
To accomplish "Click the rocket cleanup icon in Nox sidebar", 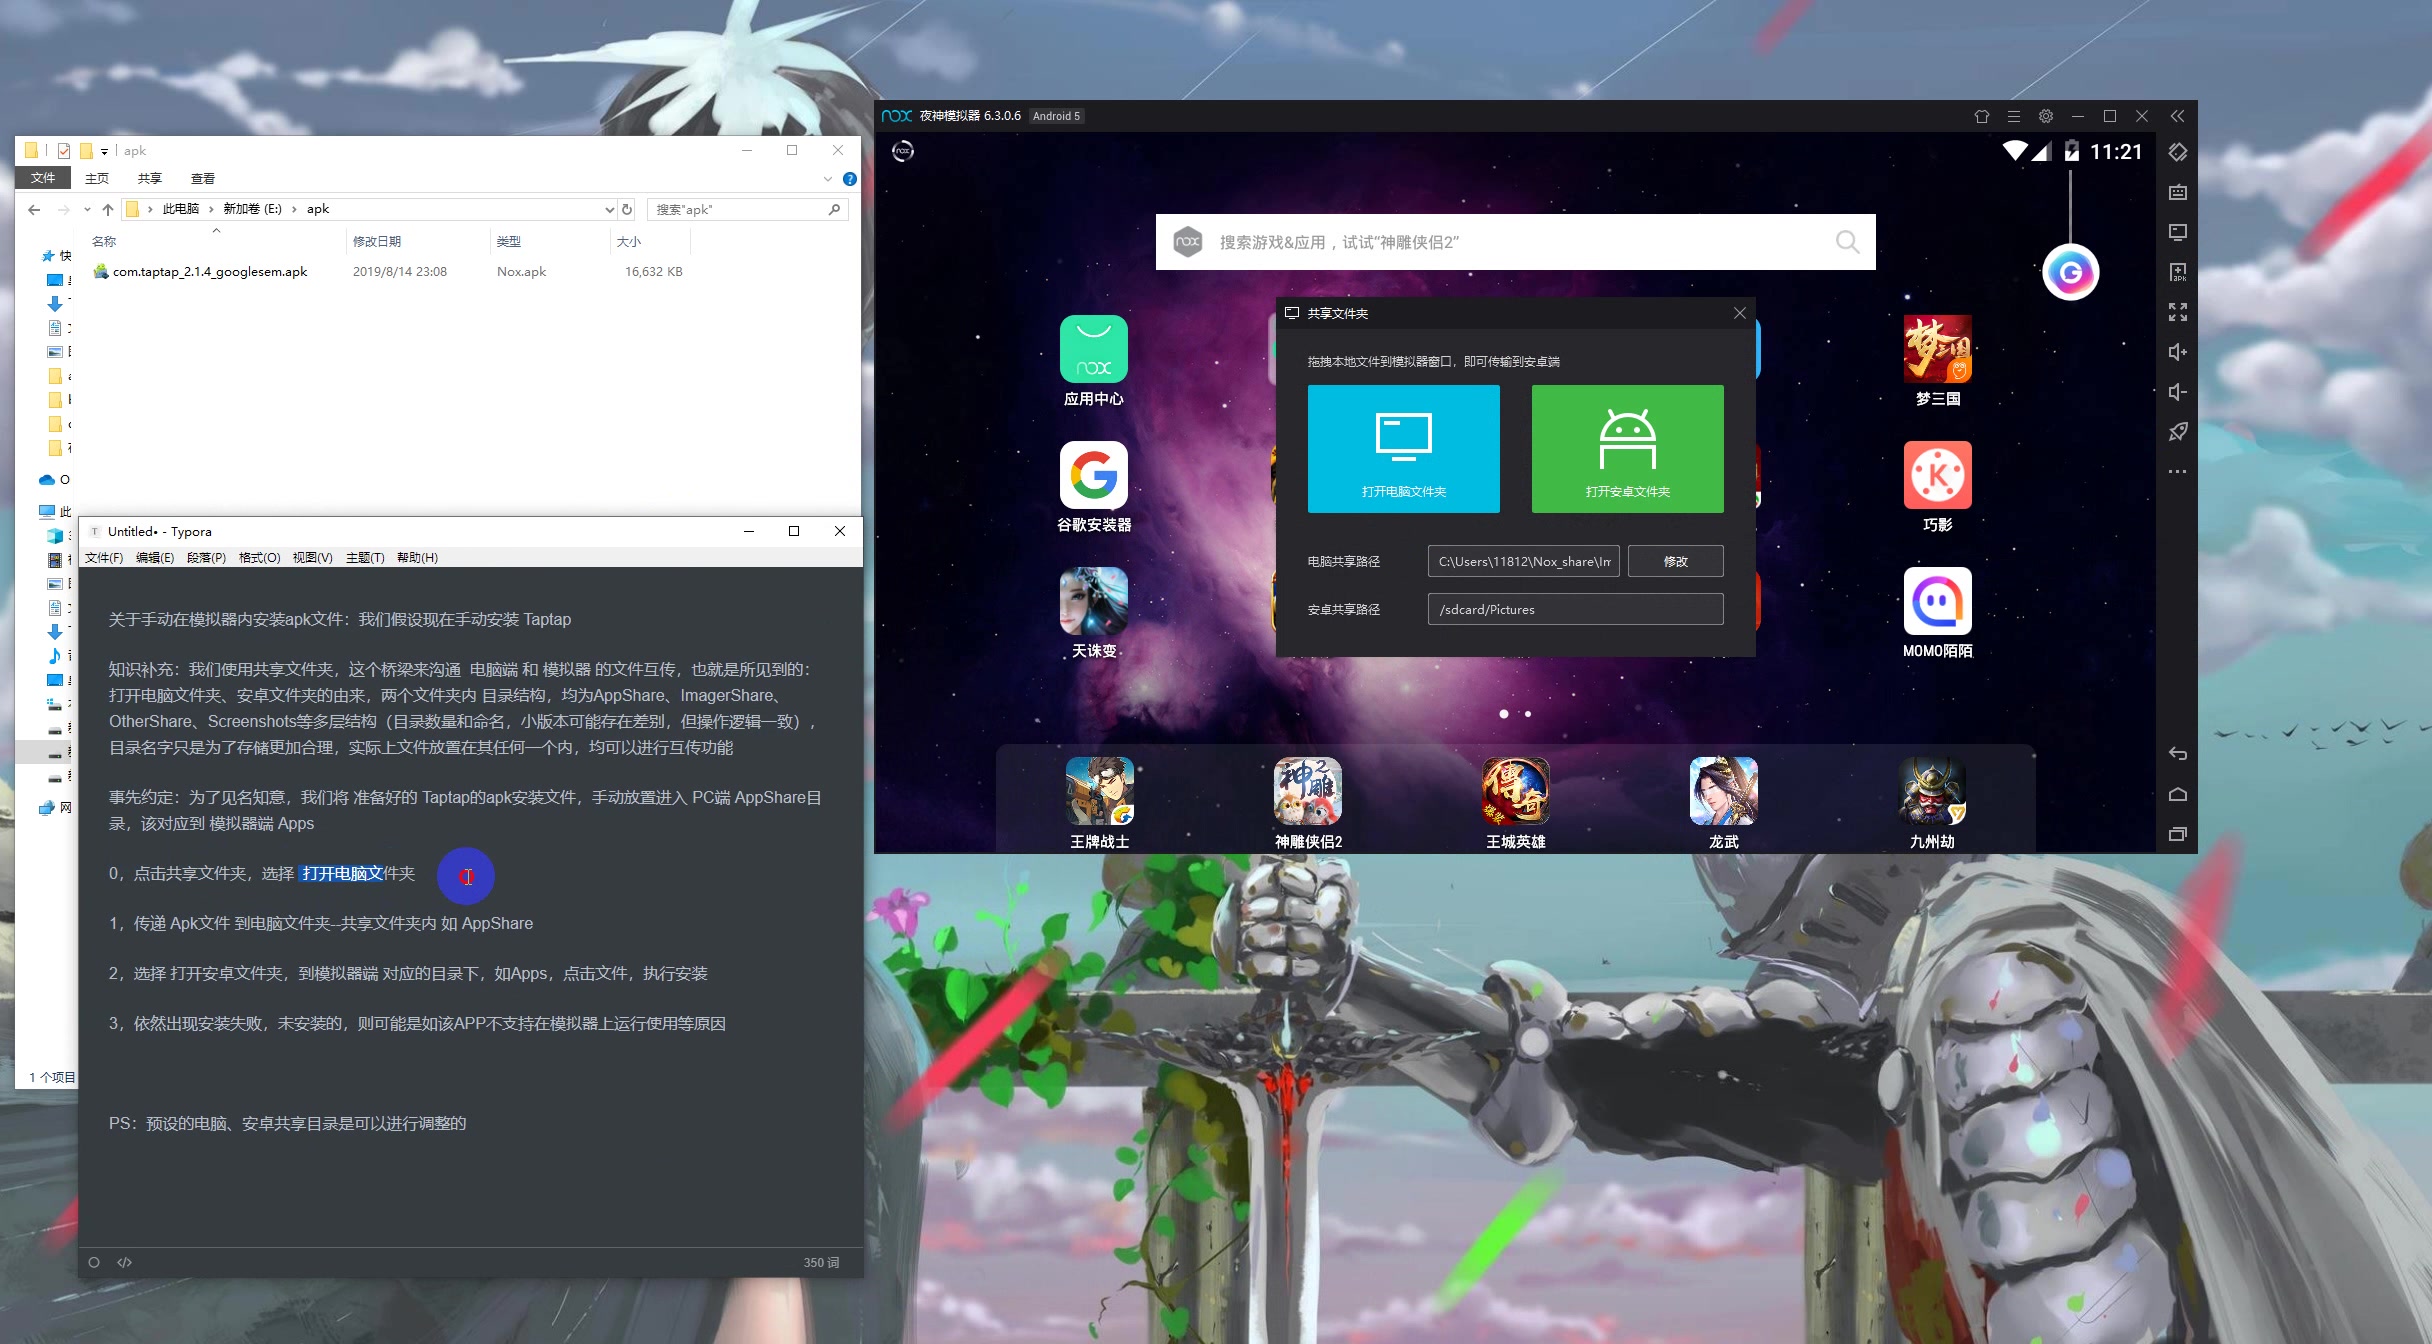I will coord(2177,432).
